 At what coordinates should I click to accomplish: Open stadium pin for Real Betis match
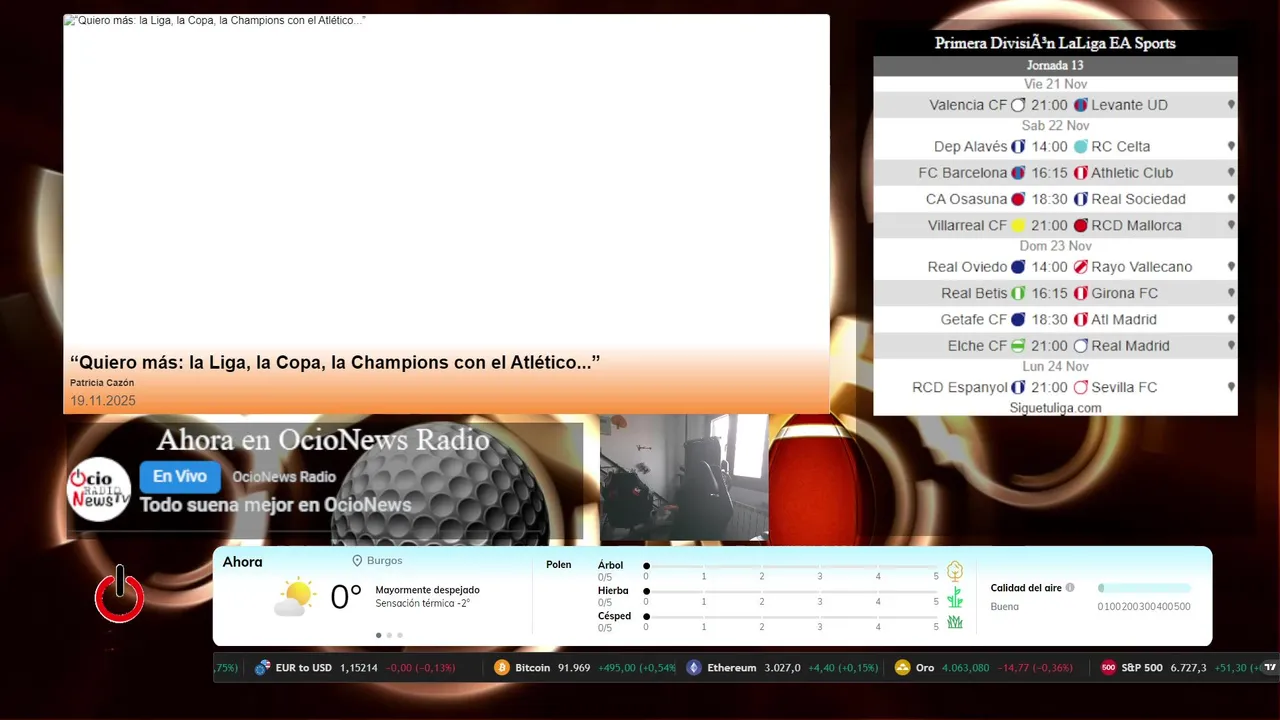(1231, 293)
